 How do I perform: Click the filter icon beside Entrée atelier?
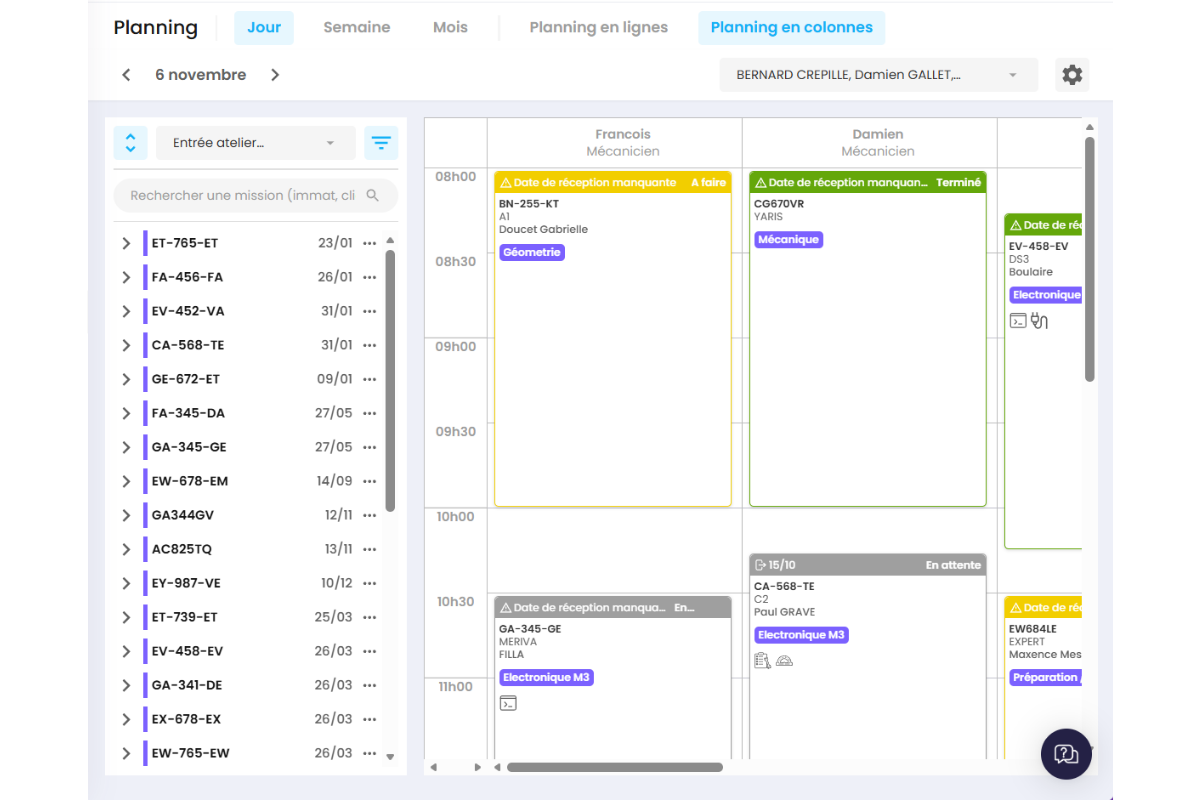(x=381, y=143)
